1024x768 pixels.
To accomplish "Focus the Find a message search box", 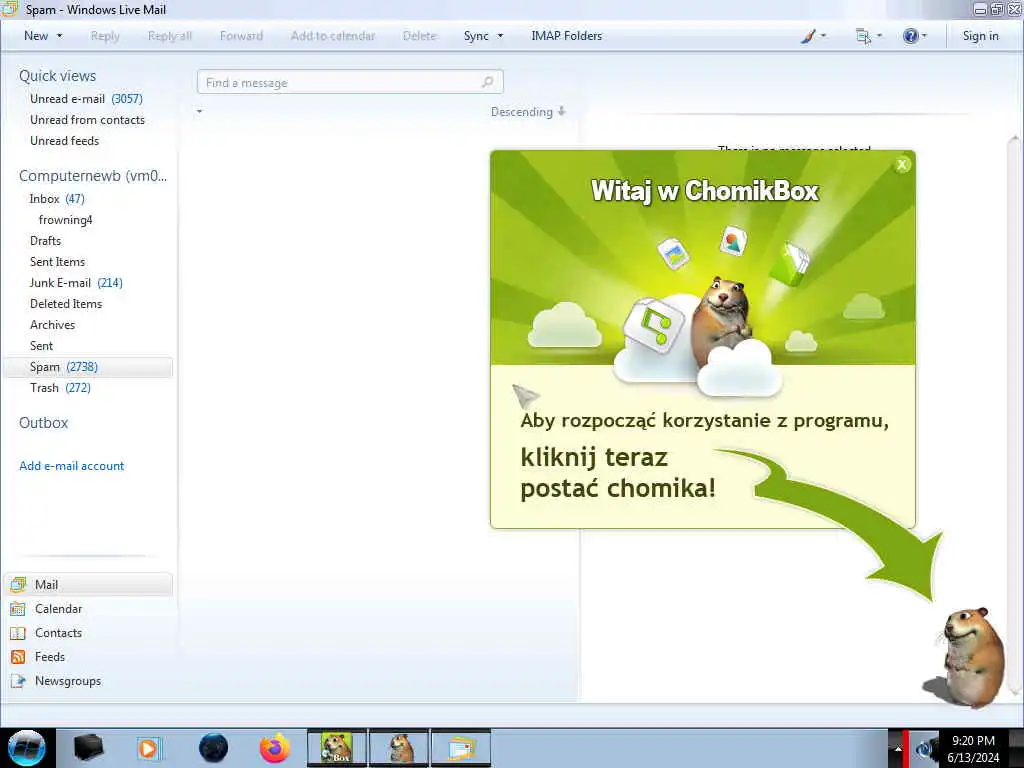I will [350, 82].
